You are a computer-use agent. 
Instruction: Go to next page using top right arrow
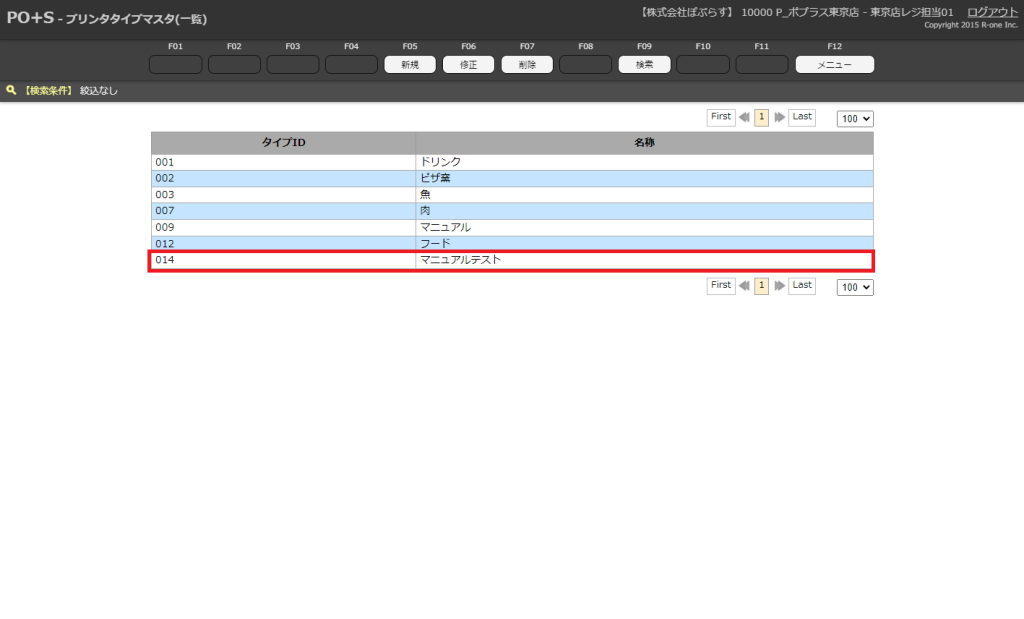(779, 118)
